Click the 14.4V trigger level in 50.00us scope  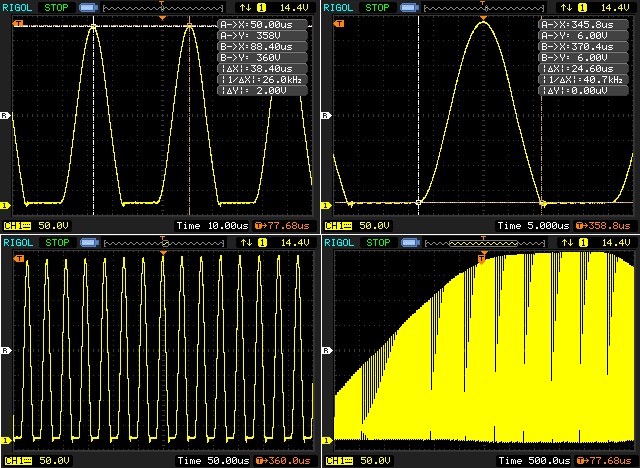(x=295, y=242)
